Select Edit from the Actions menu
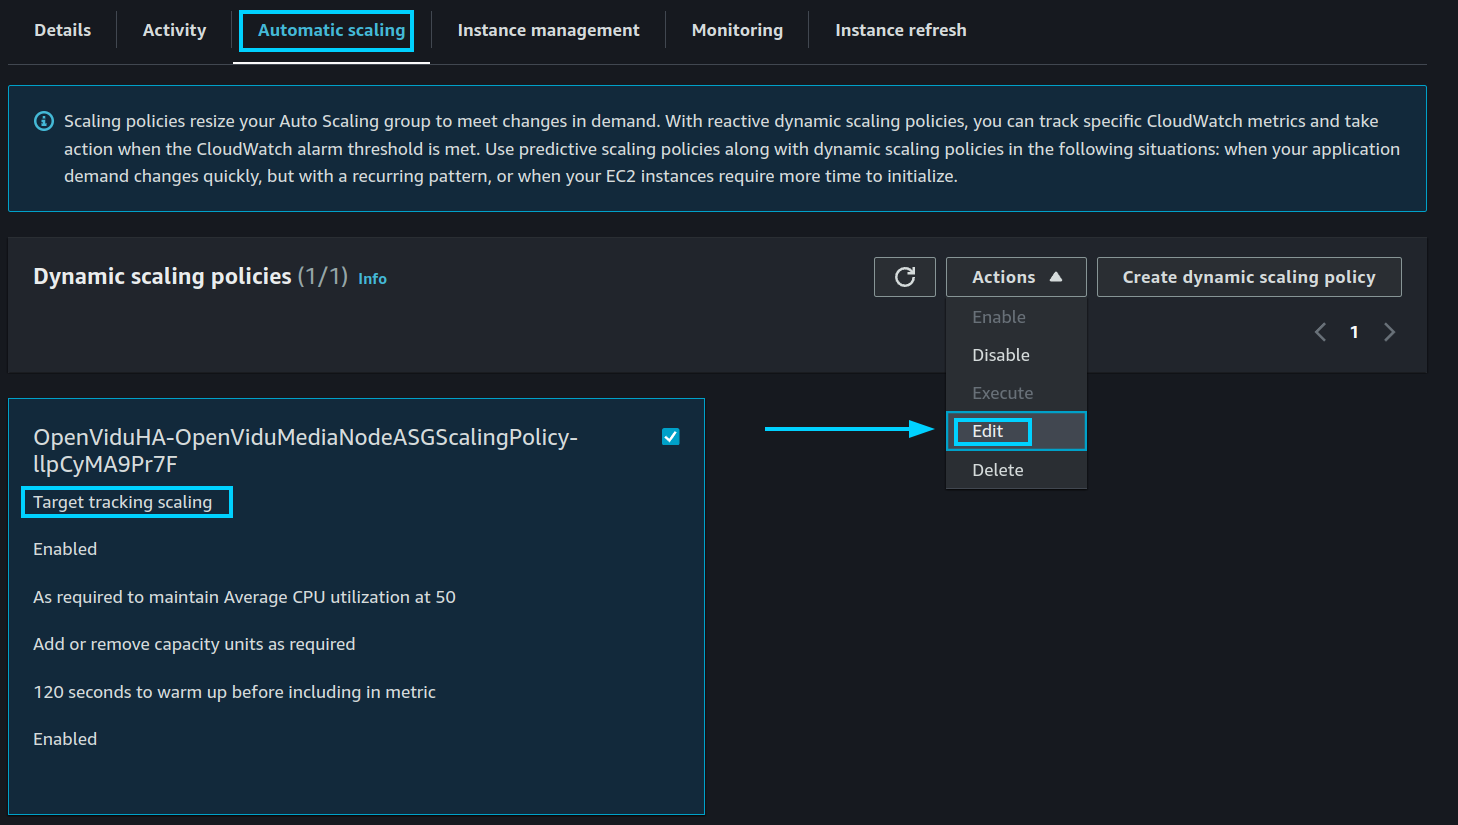 tap(988, 431)
